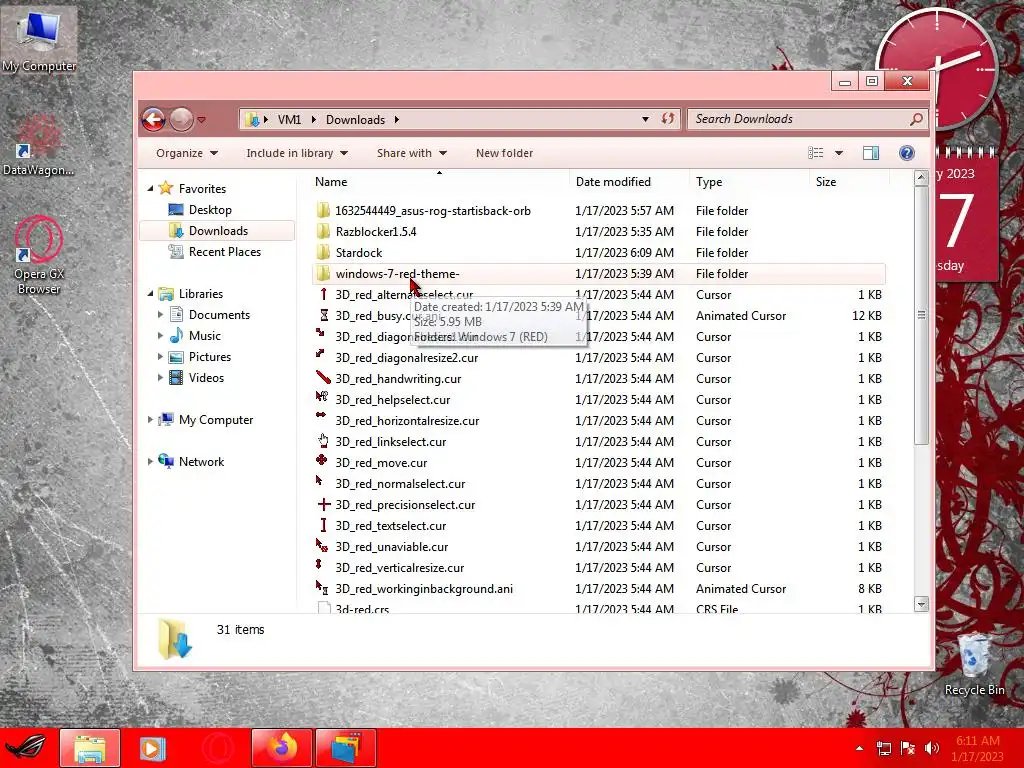Click the 3D_red_textselect.cur I-beam icon

click(323, 525)
